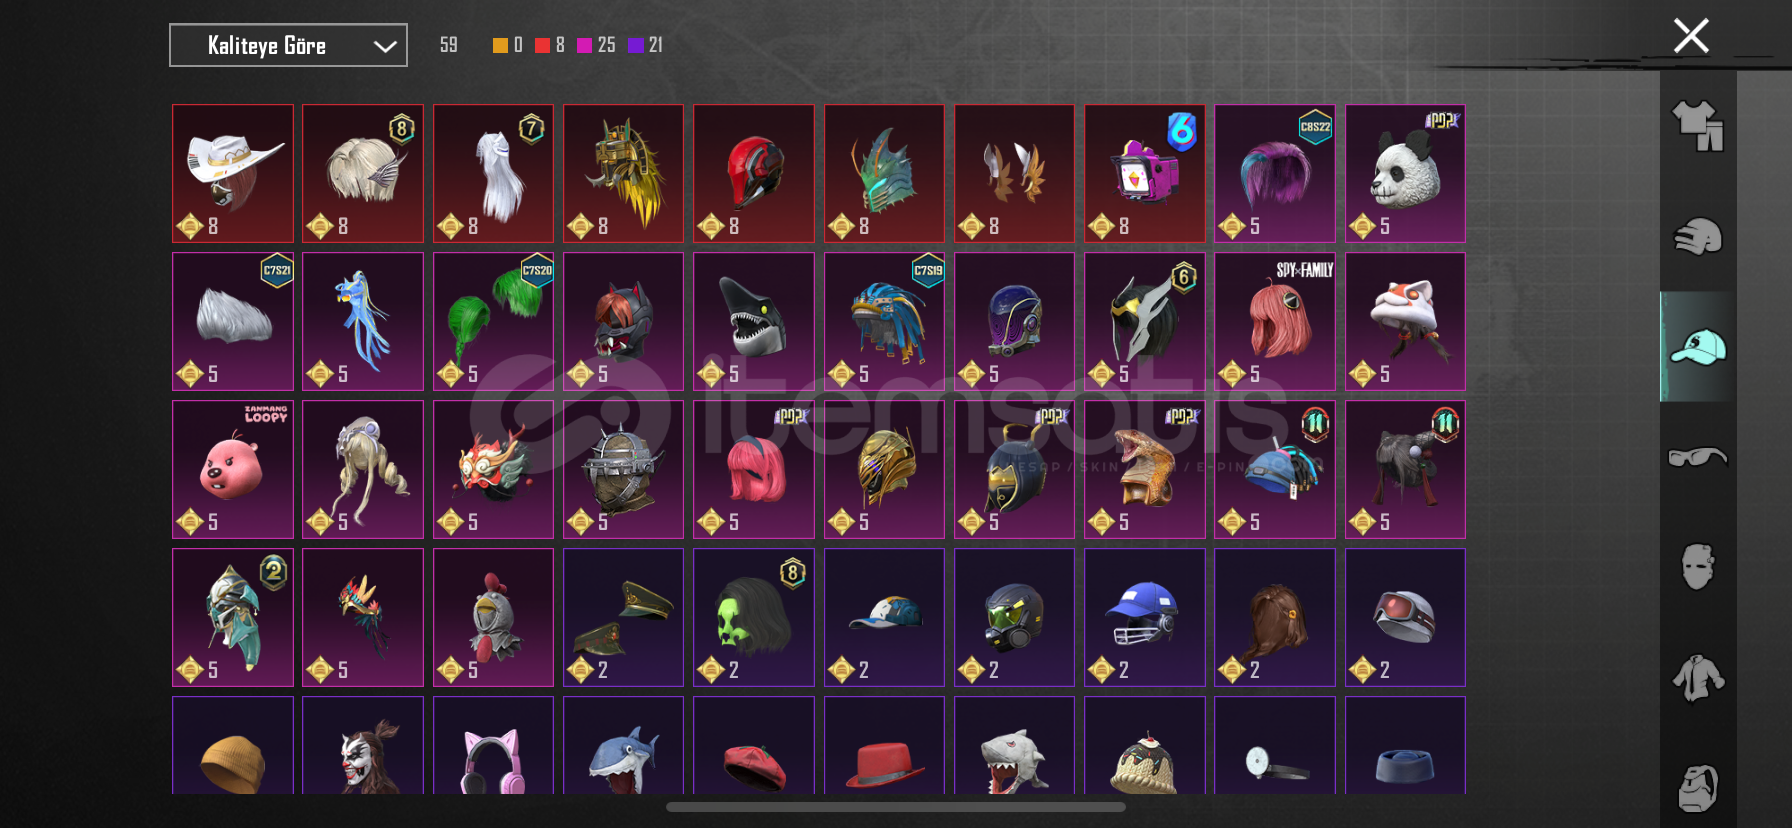This screenshot has width=1792, height=828.
Task: Pick the Zanmang Loopy pink head item
Action: 233,469
